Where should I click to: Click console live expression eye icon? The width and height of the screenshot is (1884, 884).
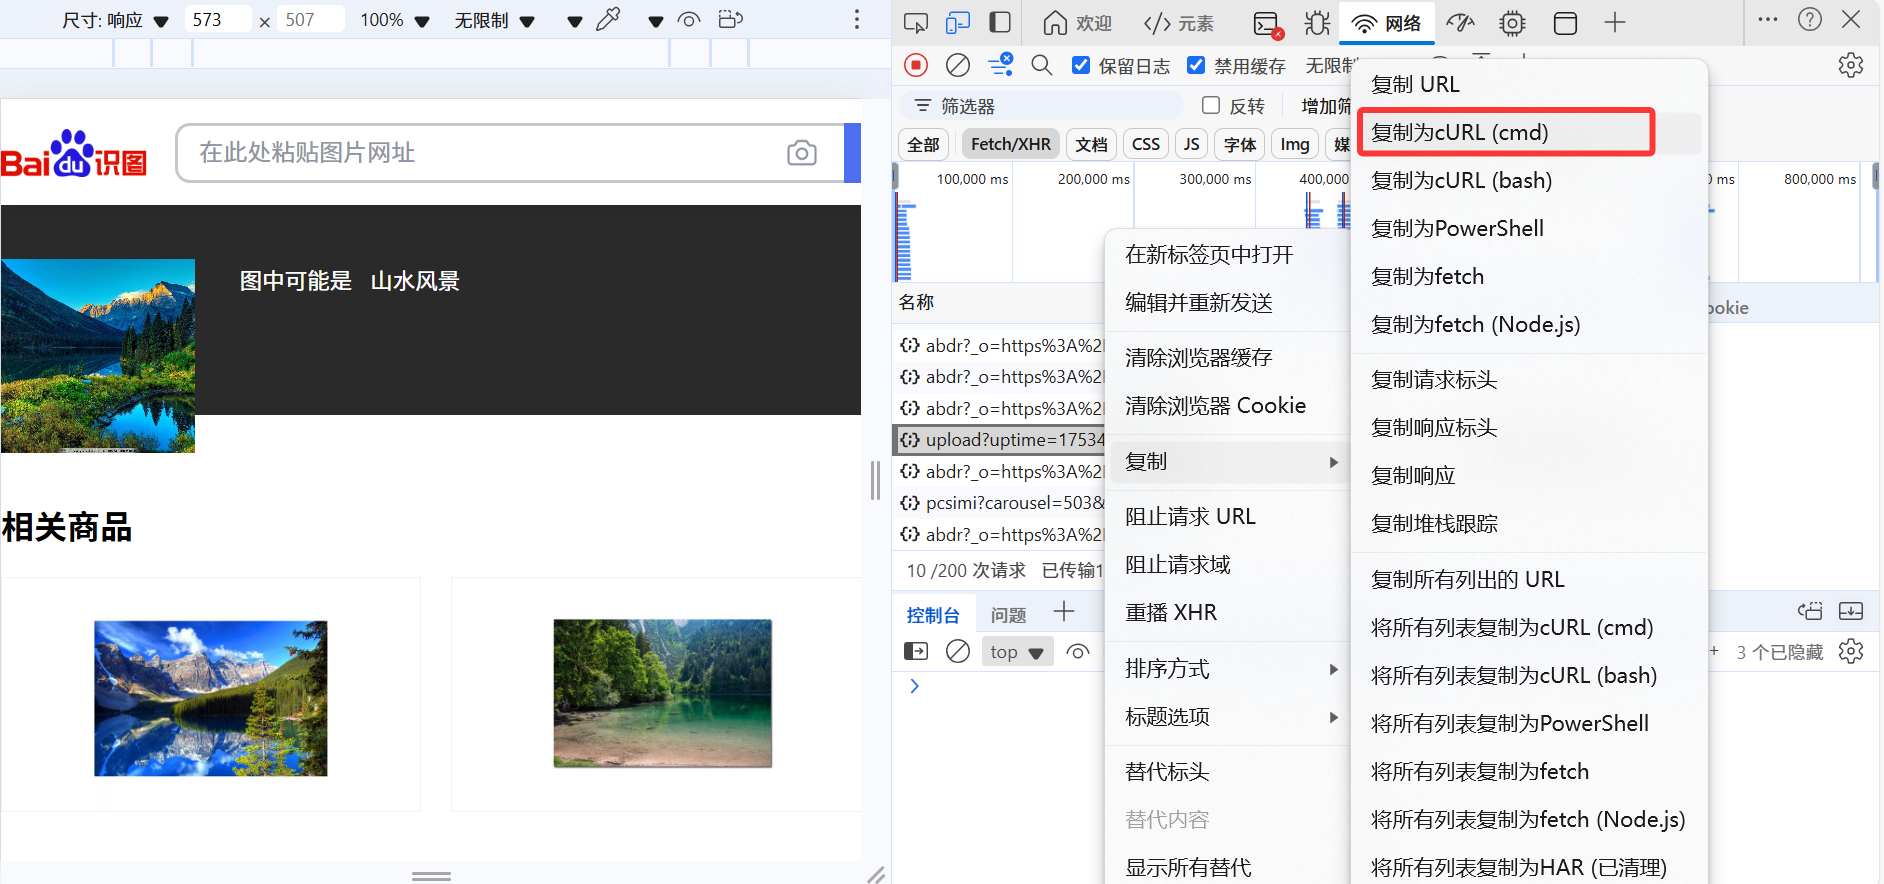1078,651
